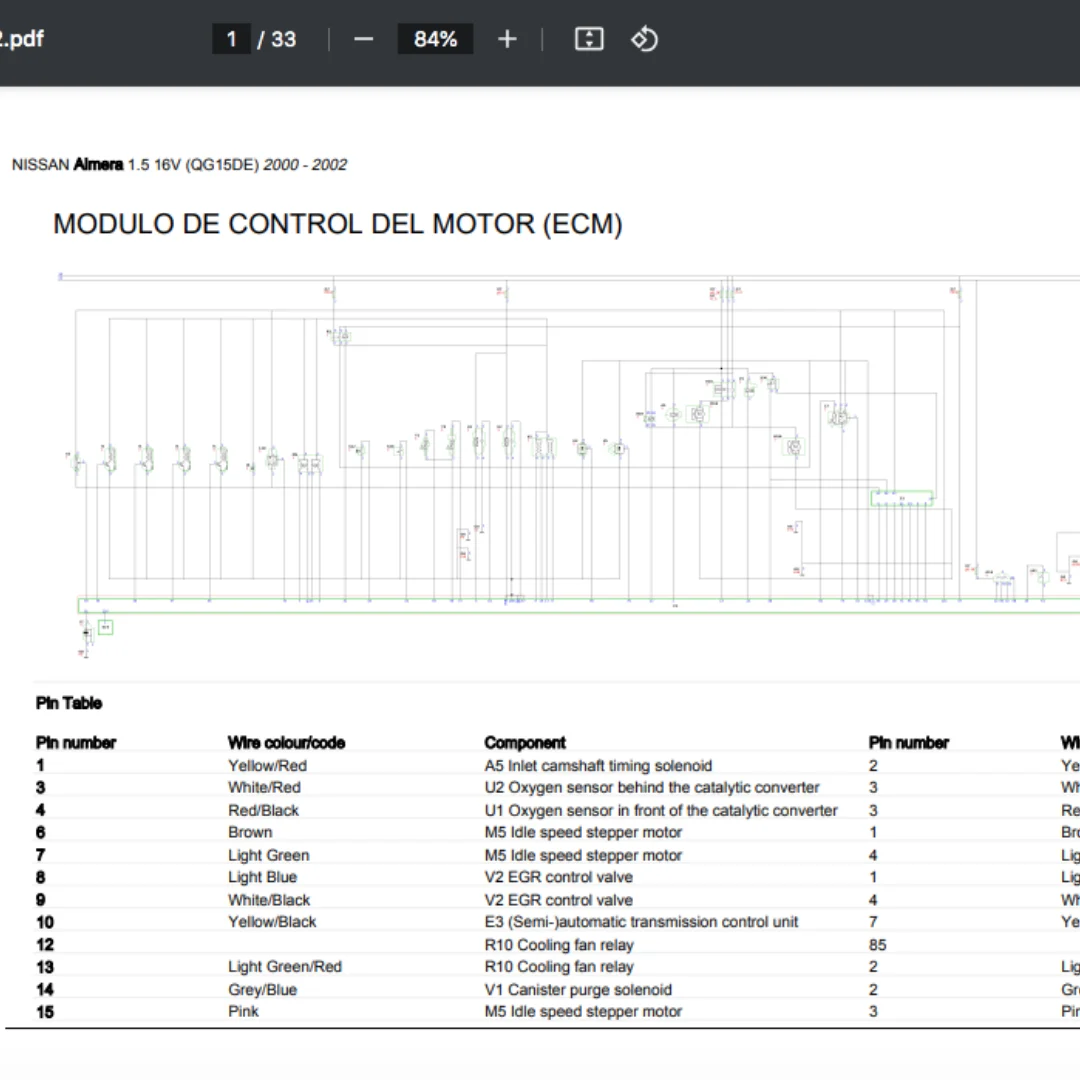Select wire colour 'Grey/Blue' cell
This screenshot has width=1080, height=1080.
[x=262, y=989]
